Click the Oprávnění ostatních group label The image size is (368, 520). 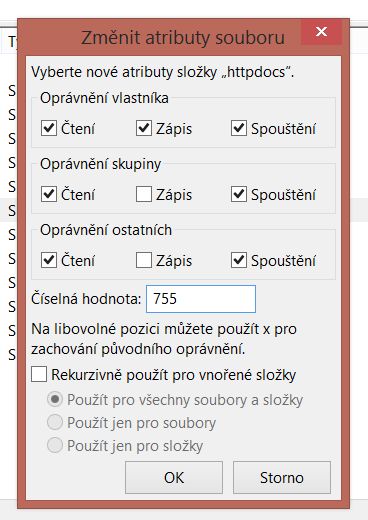[x=106, y=230]
